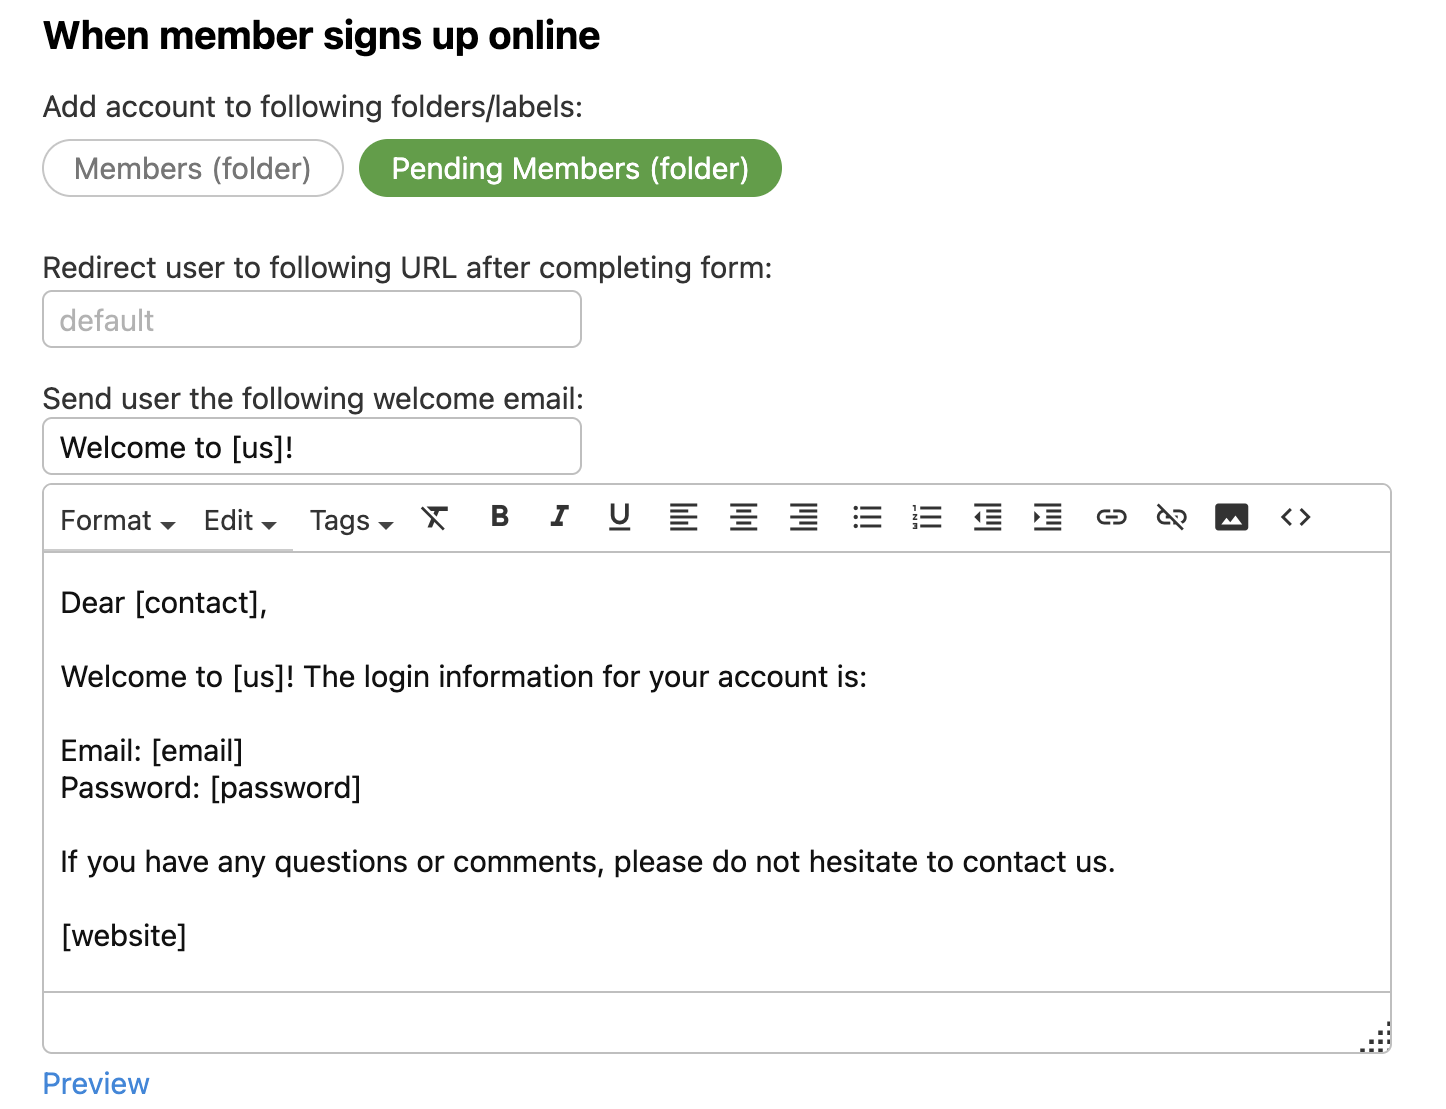Open the source code view

point(1295,518)
